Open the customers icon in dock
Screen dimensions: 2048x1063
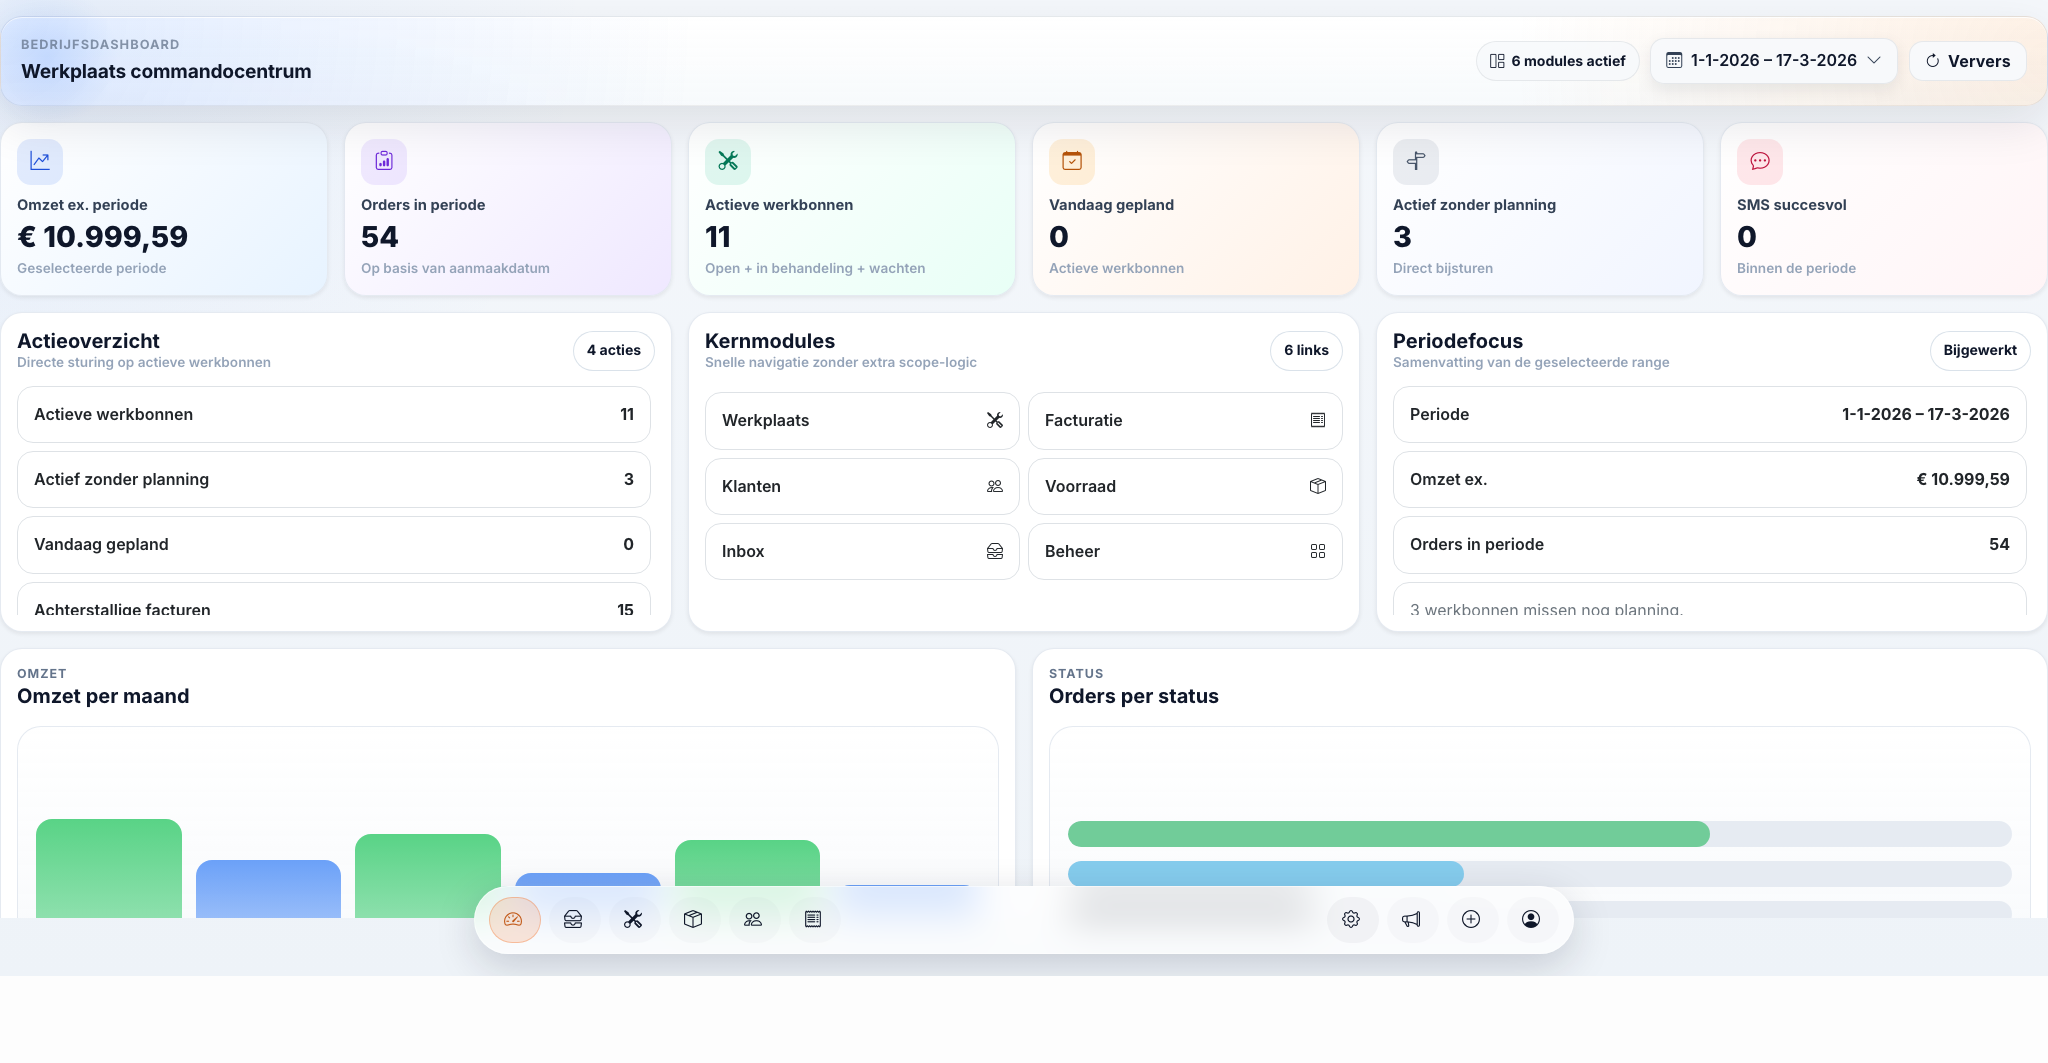[x=753, y=919]
